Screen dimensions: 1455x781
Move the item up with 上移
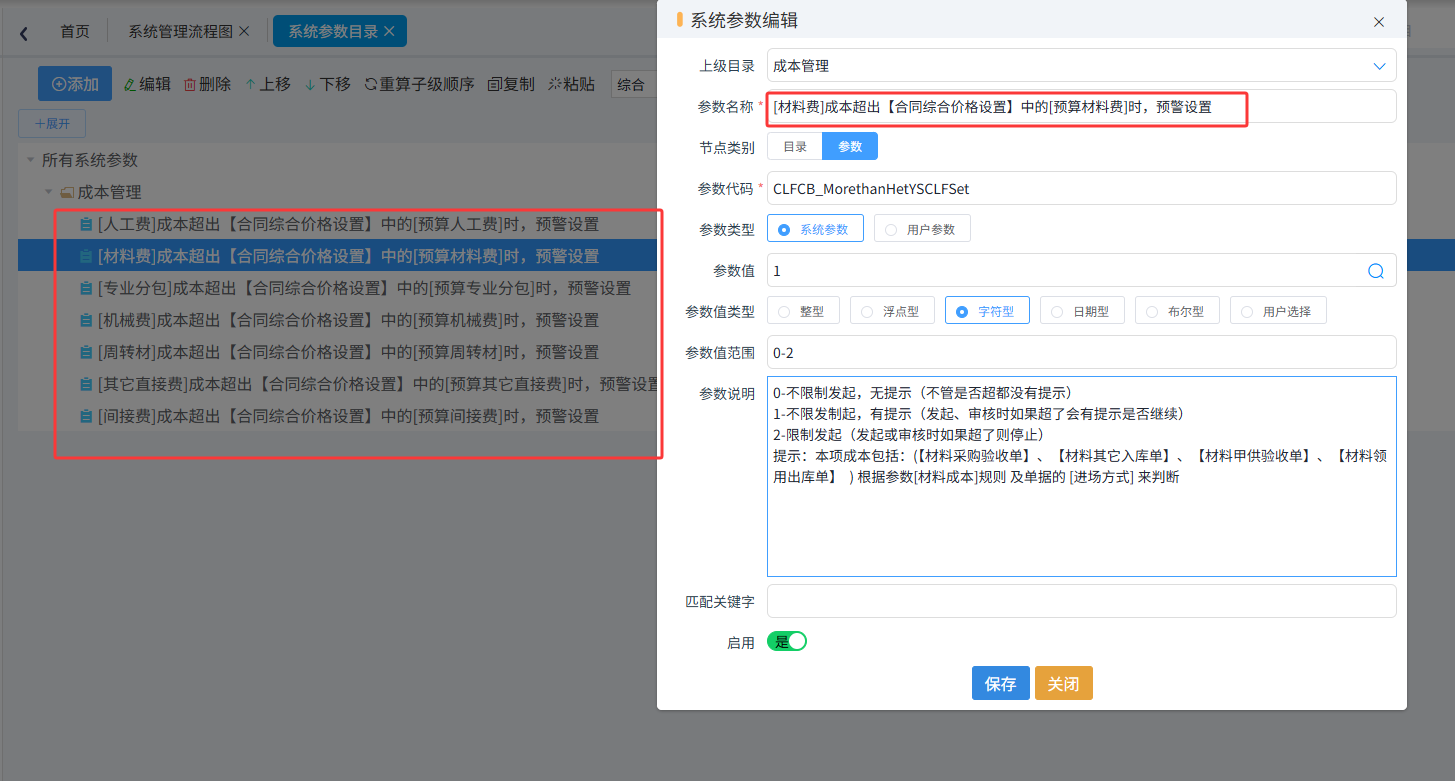tap(267, 84)
